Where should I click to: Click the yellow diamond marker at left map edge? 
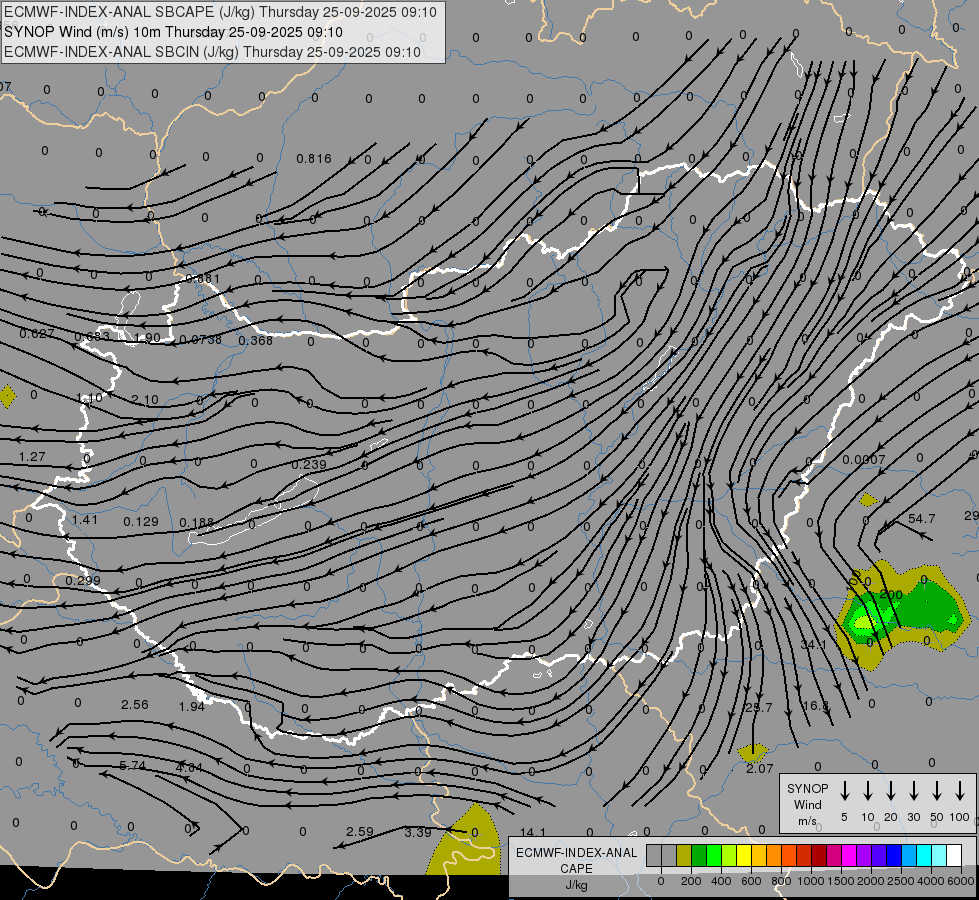pyautogui.click(x=7, y=397)
